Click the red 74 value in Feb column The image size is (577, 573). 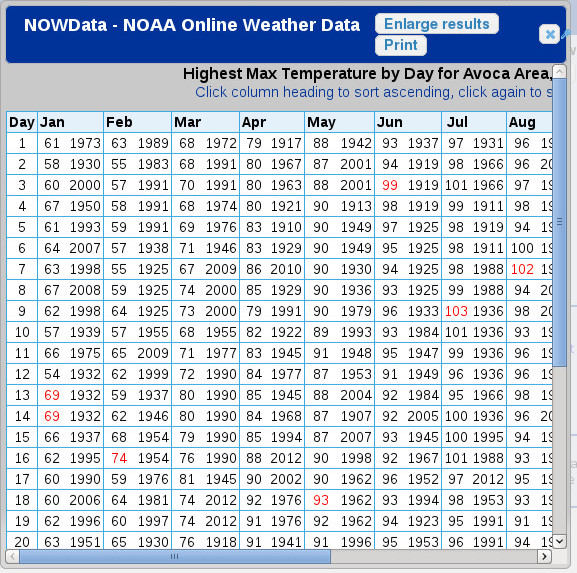point(119,458)
